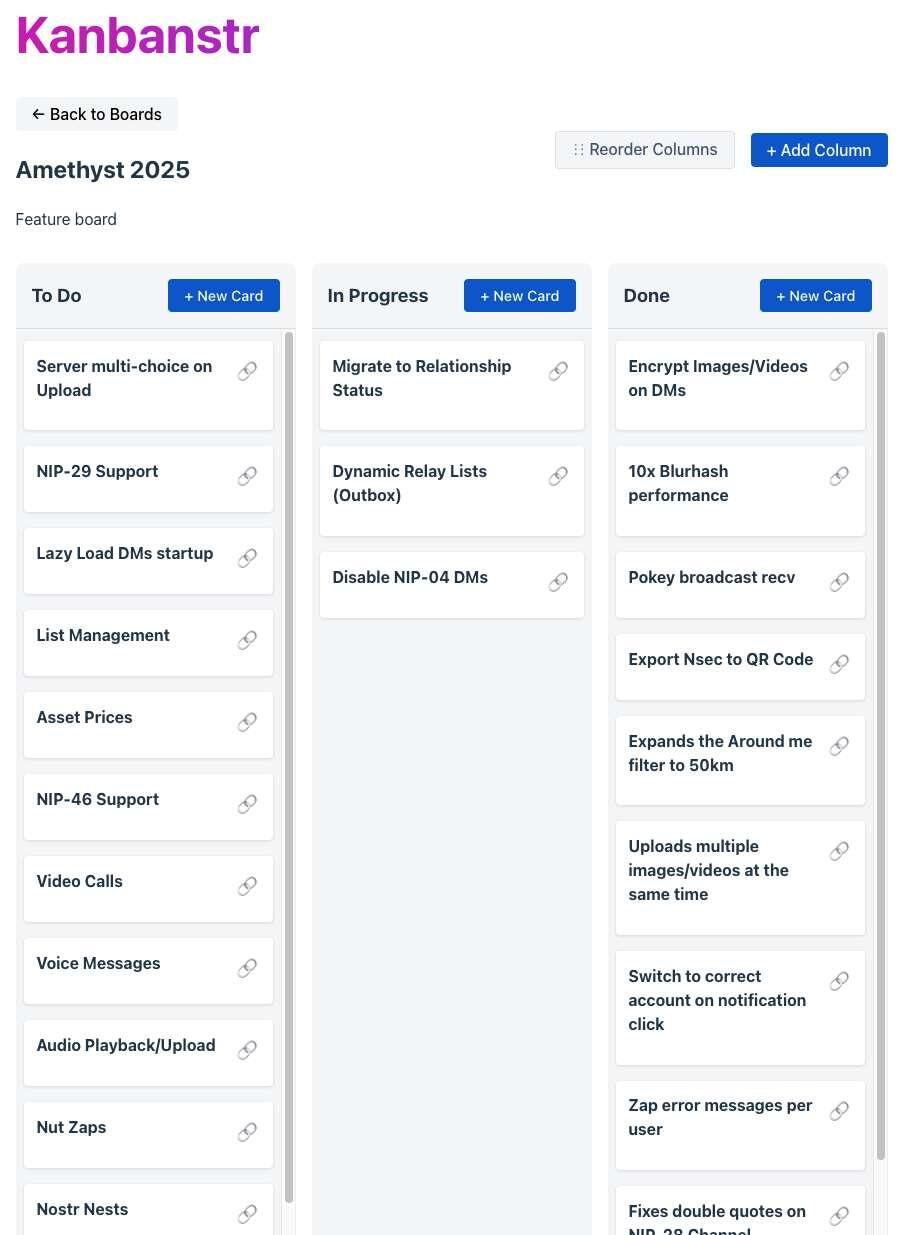This screenshot has width=903, height=1235.
Task: Click link icon on Nut Zaps card
Action: (x=247, y=1132)
